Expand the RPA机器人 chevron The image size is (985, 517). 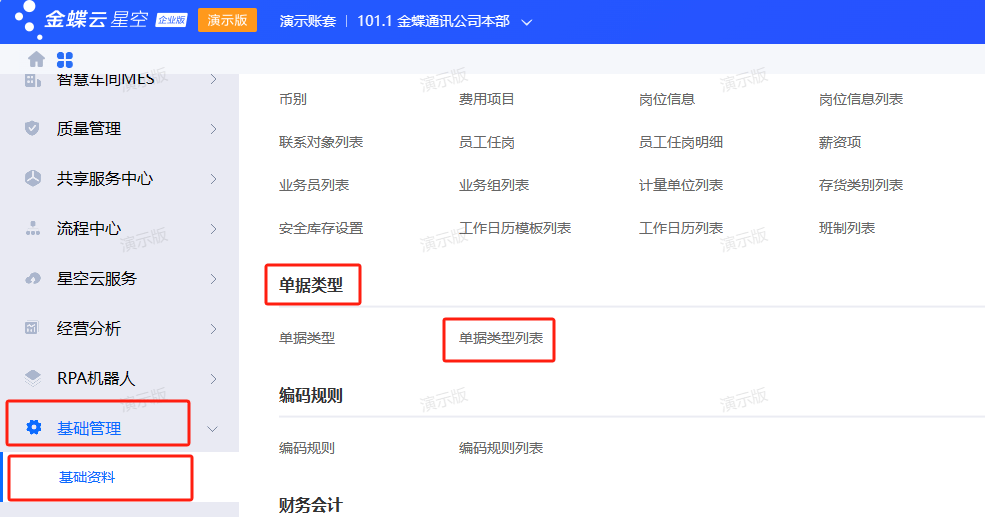coord(214,379)
